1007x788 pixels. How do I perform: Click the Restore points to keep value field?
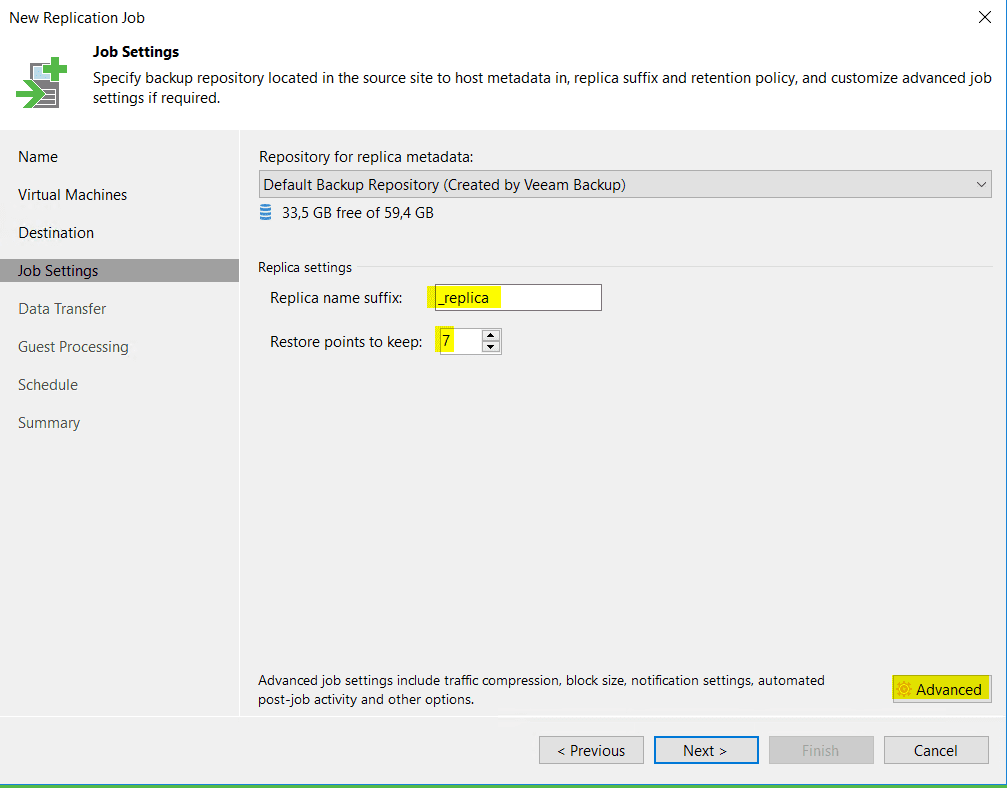click(x=460, y=341)
